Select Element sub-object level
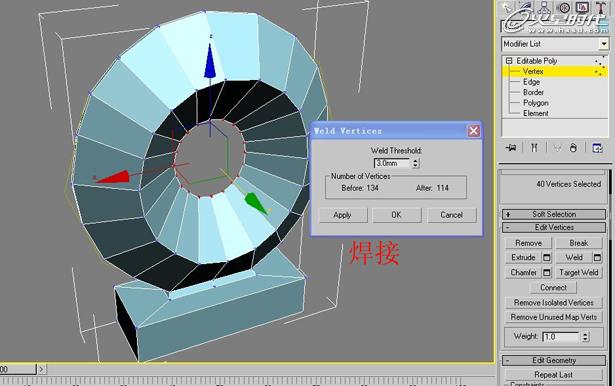The image size is (615, 386). click(x=536, y=113)
